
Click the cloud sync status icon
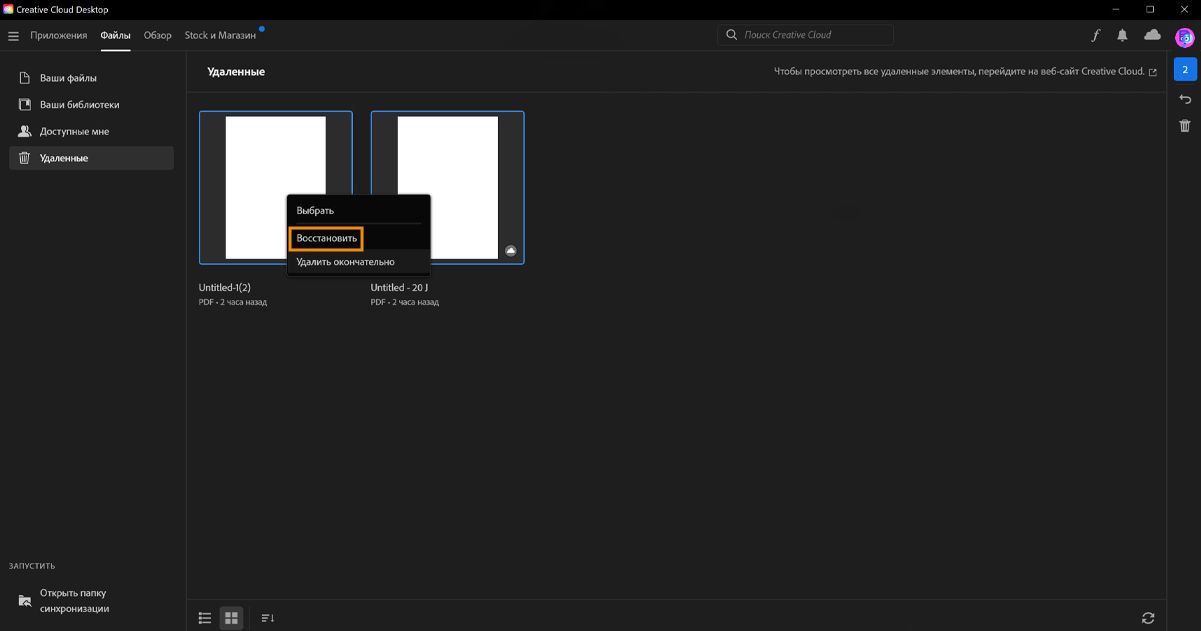click(x=1152, y=35)
